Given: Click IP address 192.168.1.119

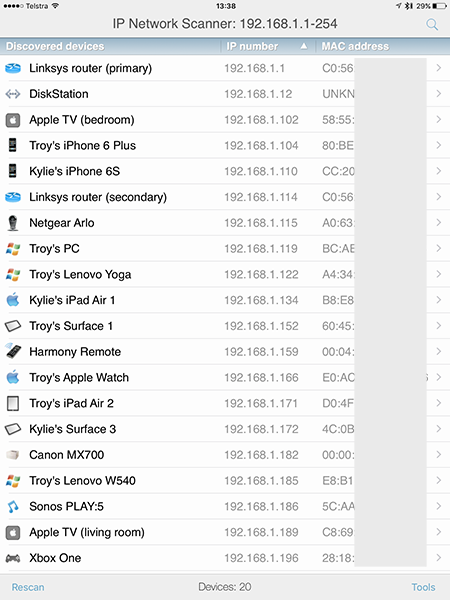Looking at the screenshot, I should tap(261, 249).
